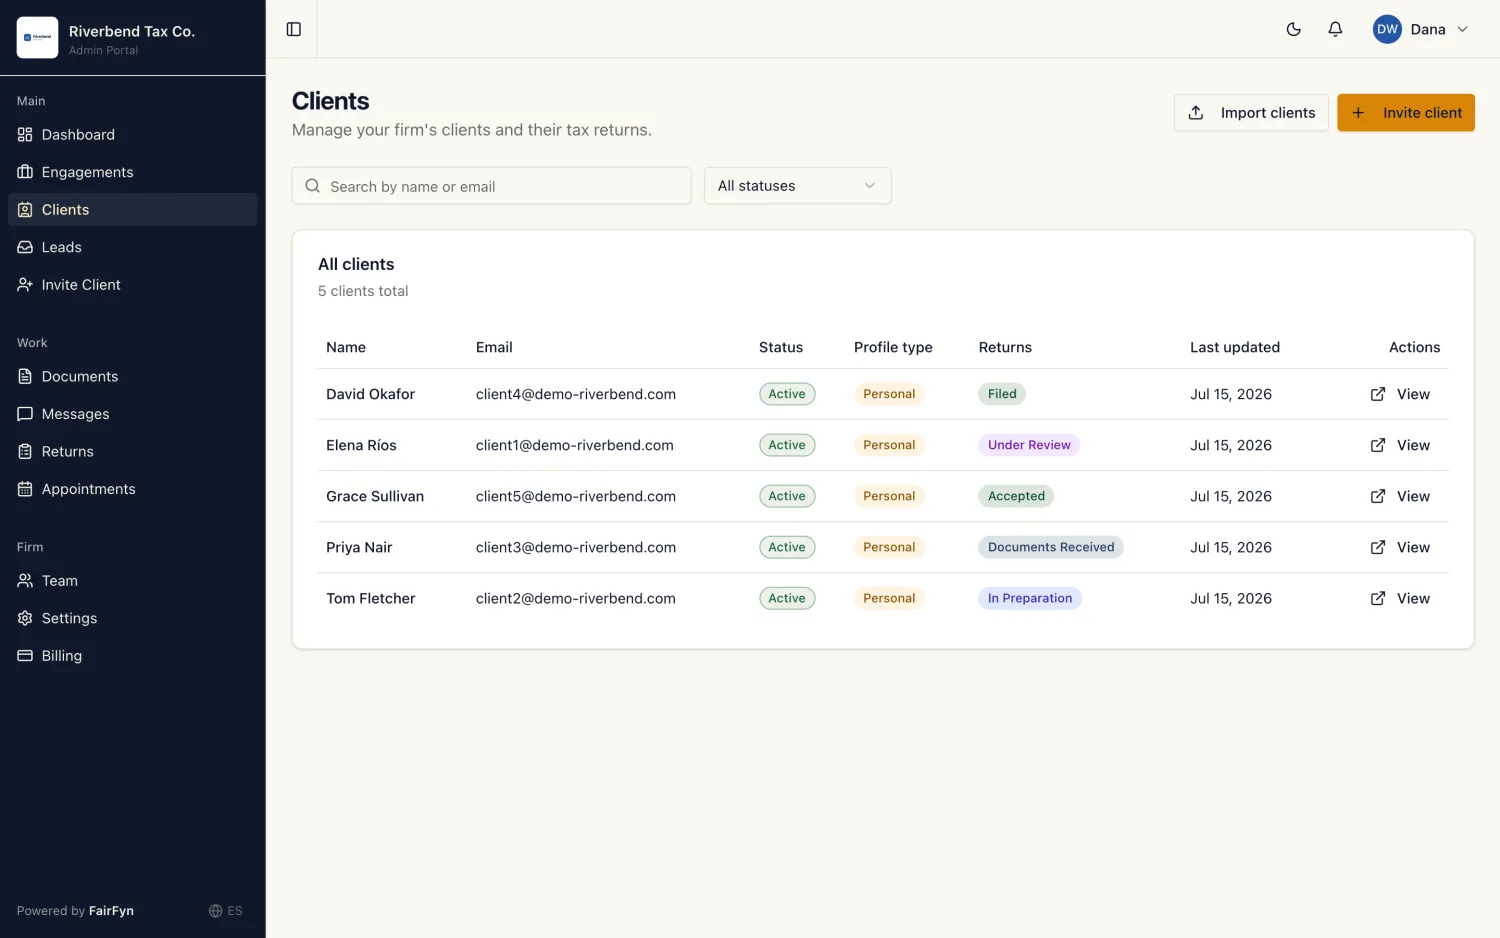View Grace Sullivan's client record

coord(1400,496)
